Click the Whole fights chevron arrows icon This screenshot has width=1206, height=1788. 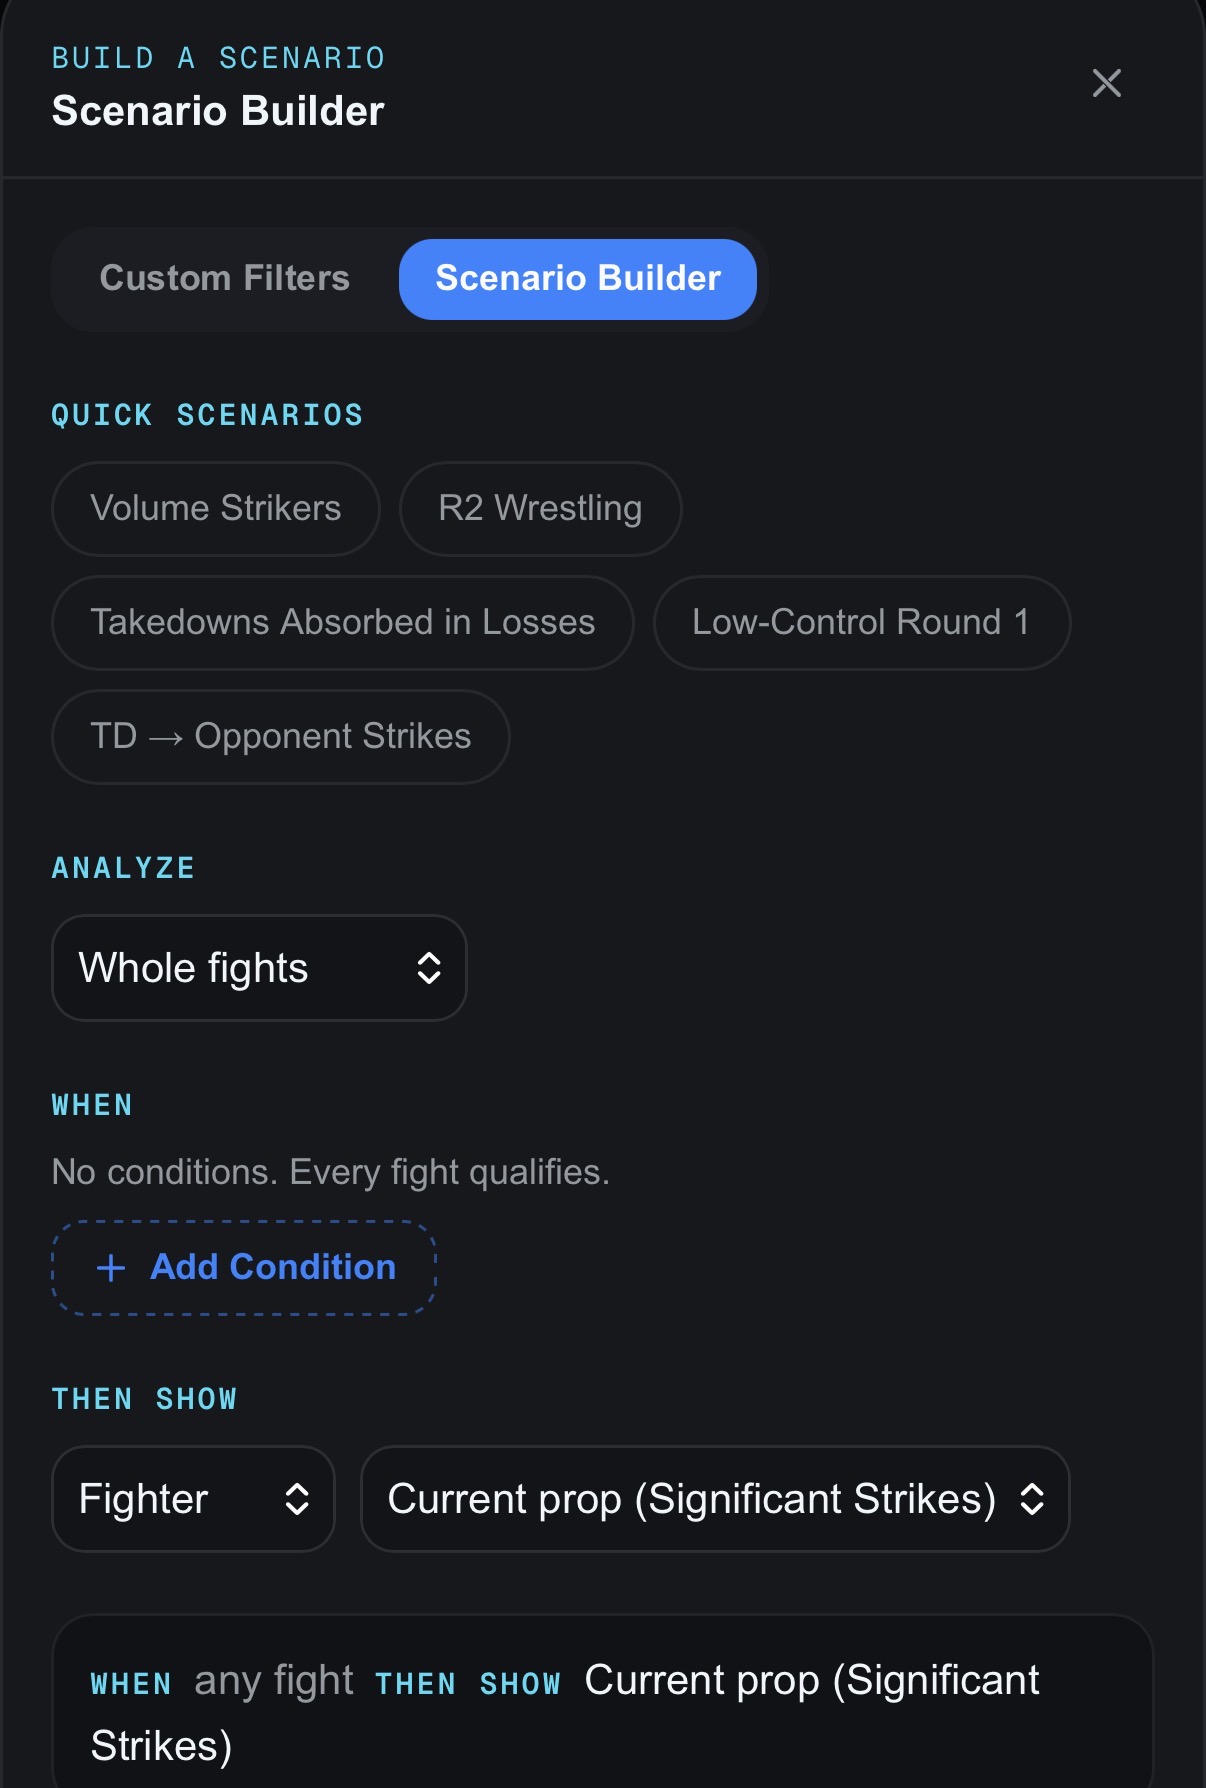(429, 968)
